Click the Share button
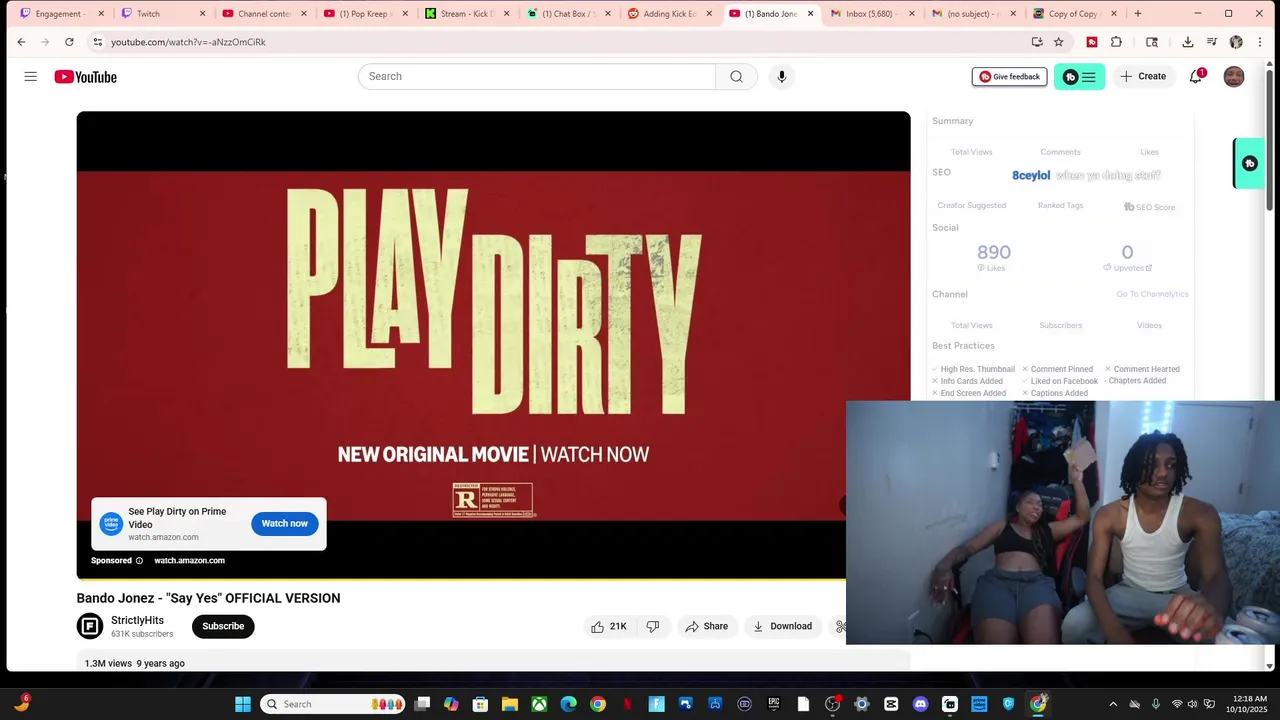The height and width of the screenshot is (720, 1280). click(x=707, y=626)
